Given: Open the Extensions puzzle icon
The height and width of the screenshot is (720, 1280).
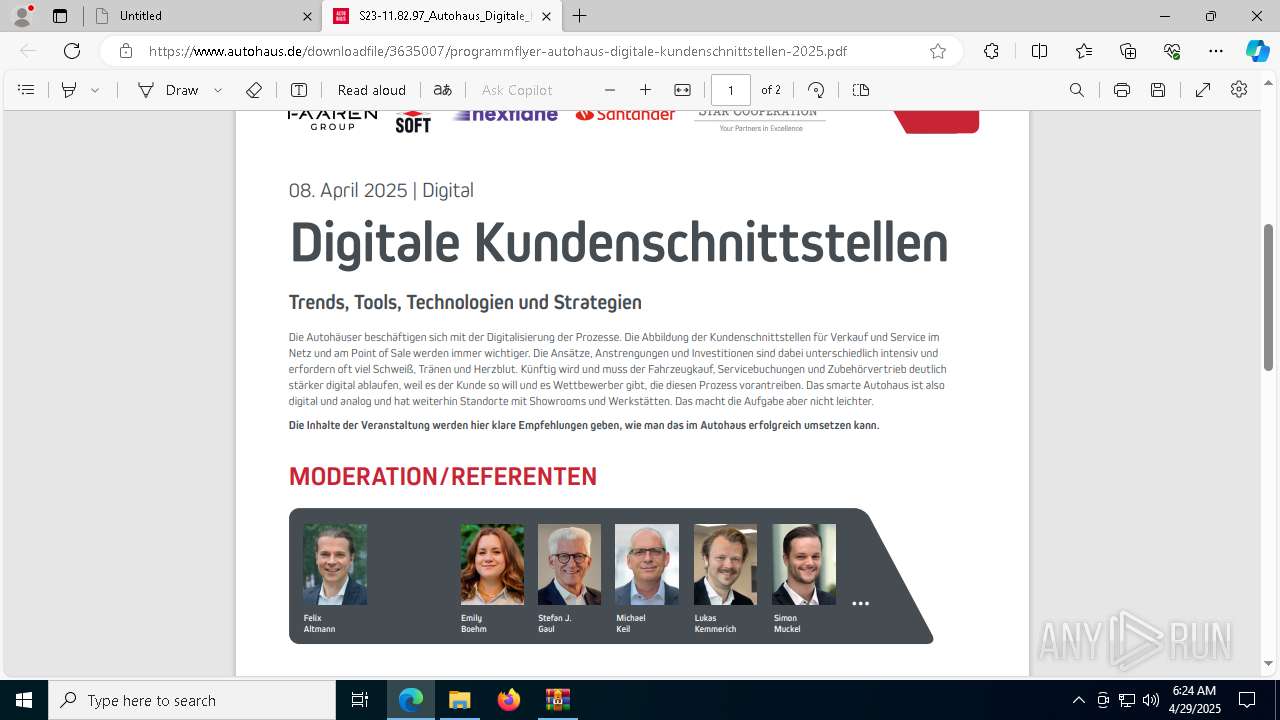Looking at the screenshot, I should coord(991,51).
